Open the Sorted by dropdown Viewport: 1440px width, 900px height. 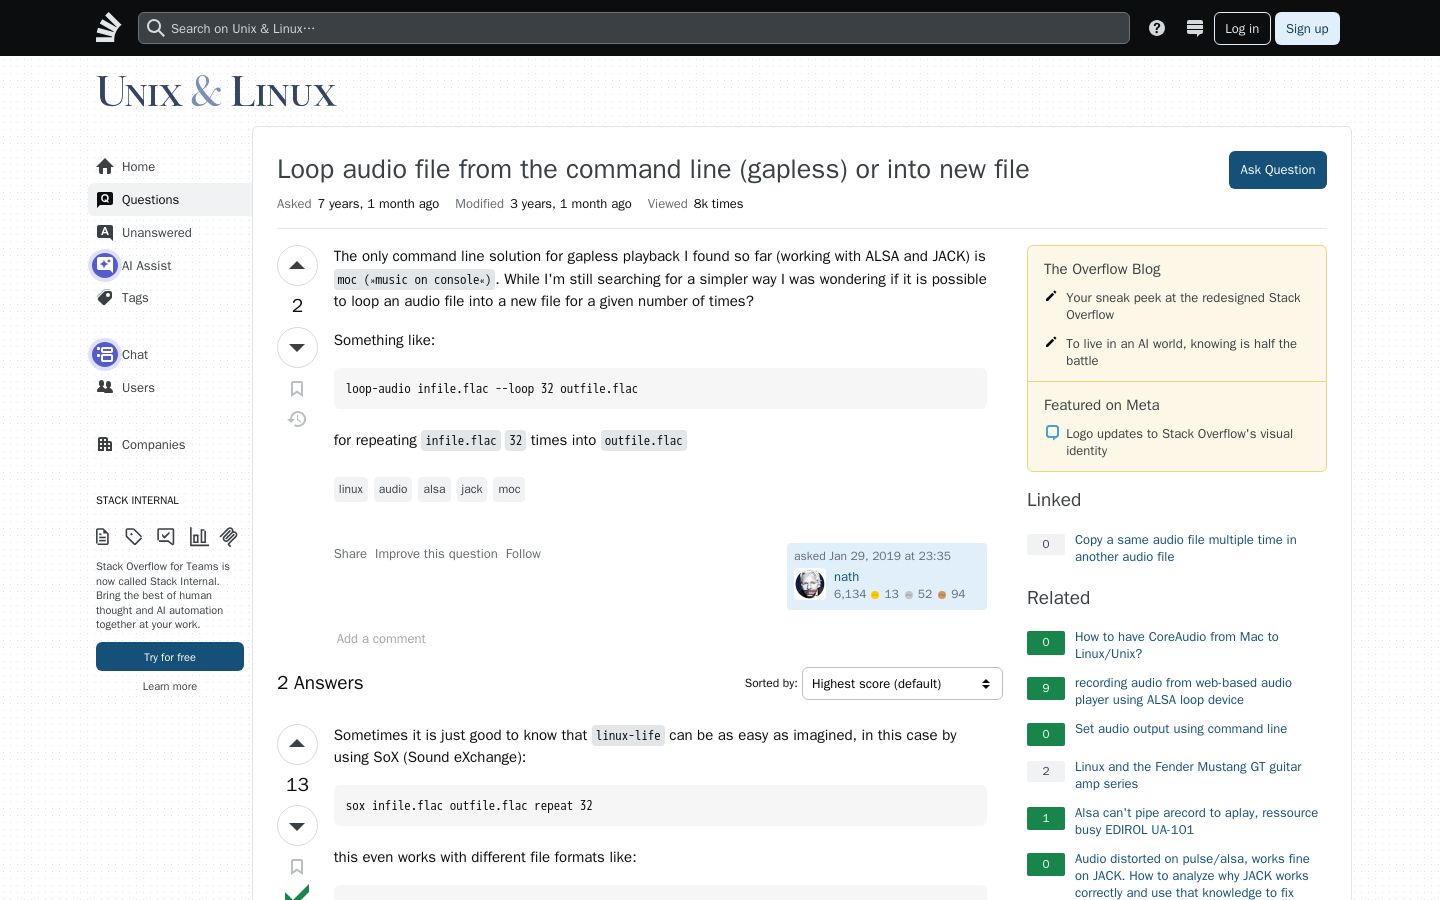coord(902,684)
